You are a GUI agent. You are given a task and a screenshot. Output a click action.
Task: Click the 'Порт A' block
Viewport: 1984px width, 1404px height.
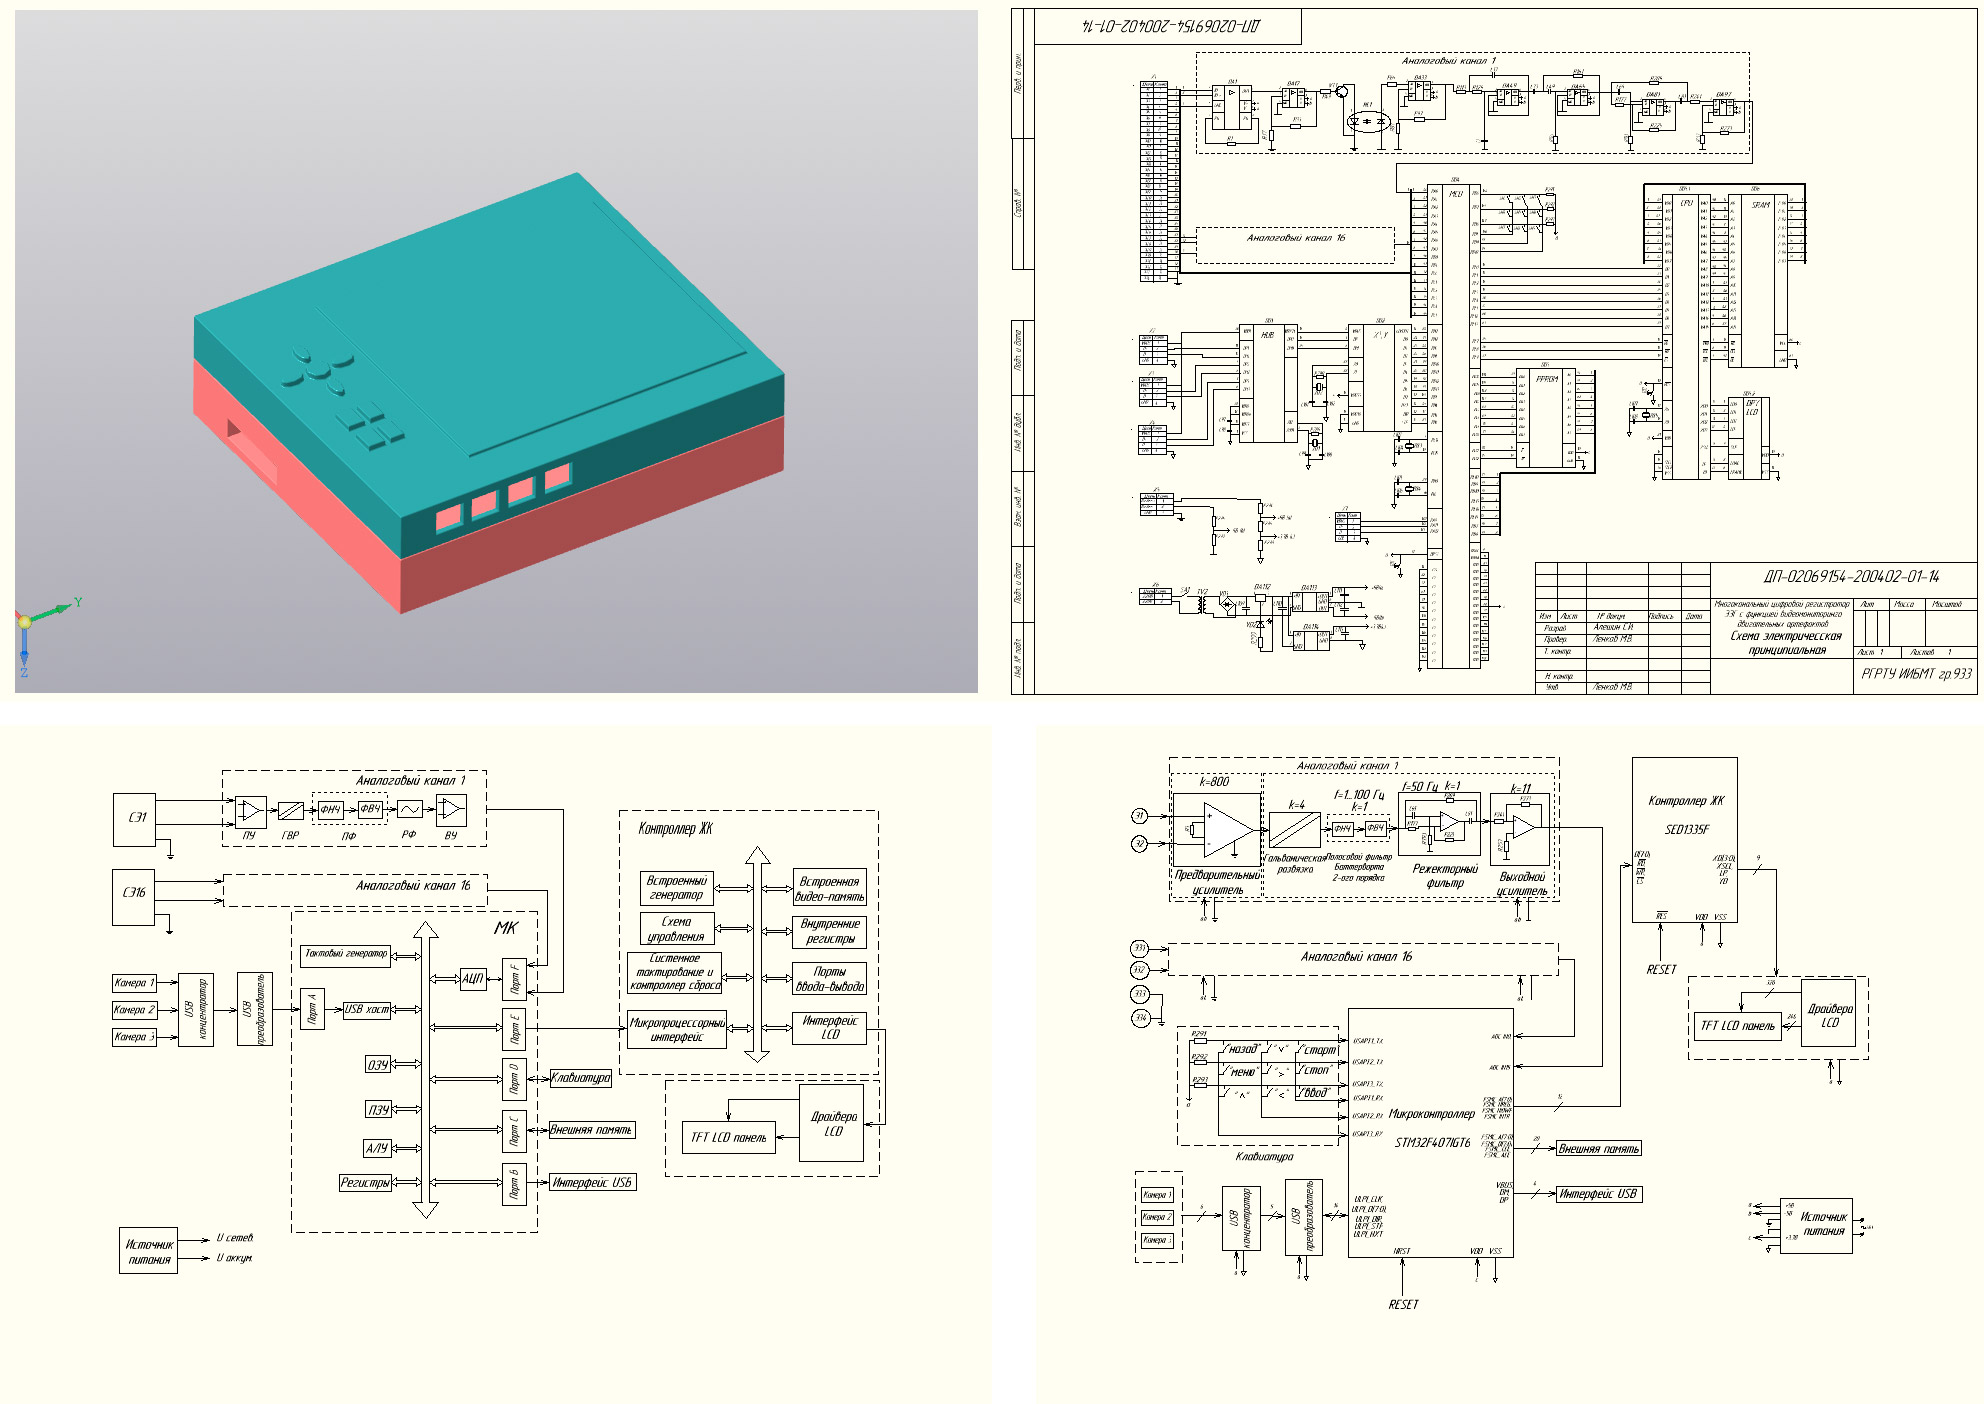coord(312,1009)
